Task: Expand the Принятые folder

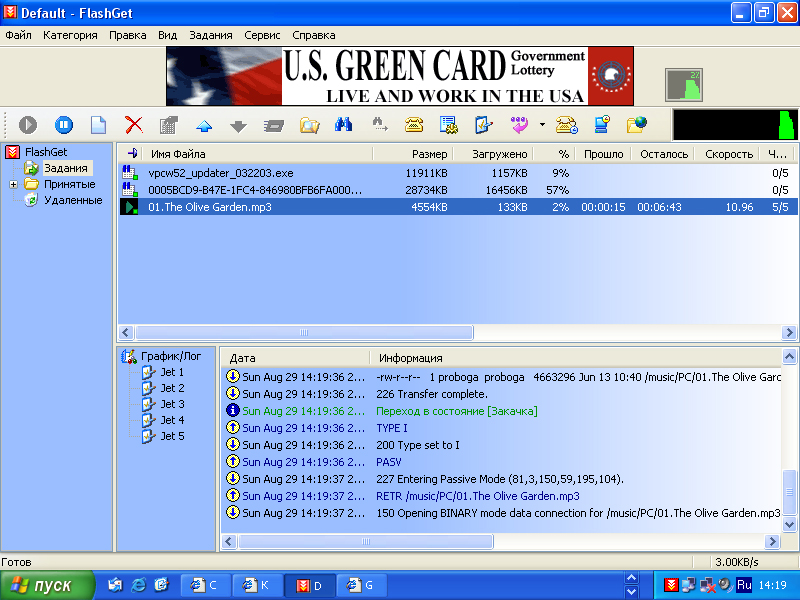Action: point(13,184)
